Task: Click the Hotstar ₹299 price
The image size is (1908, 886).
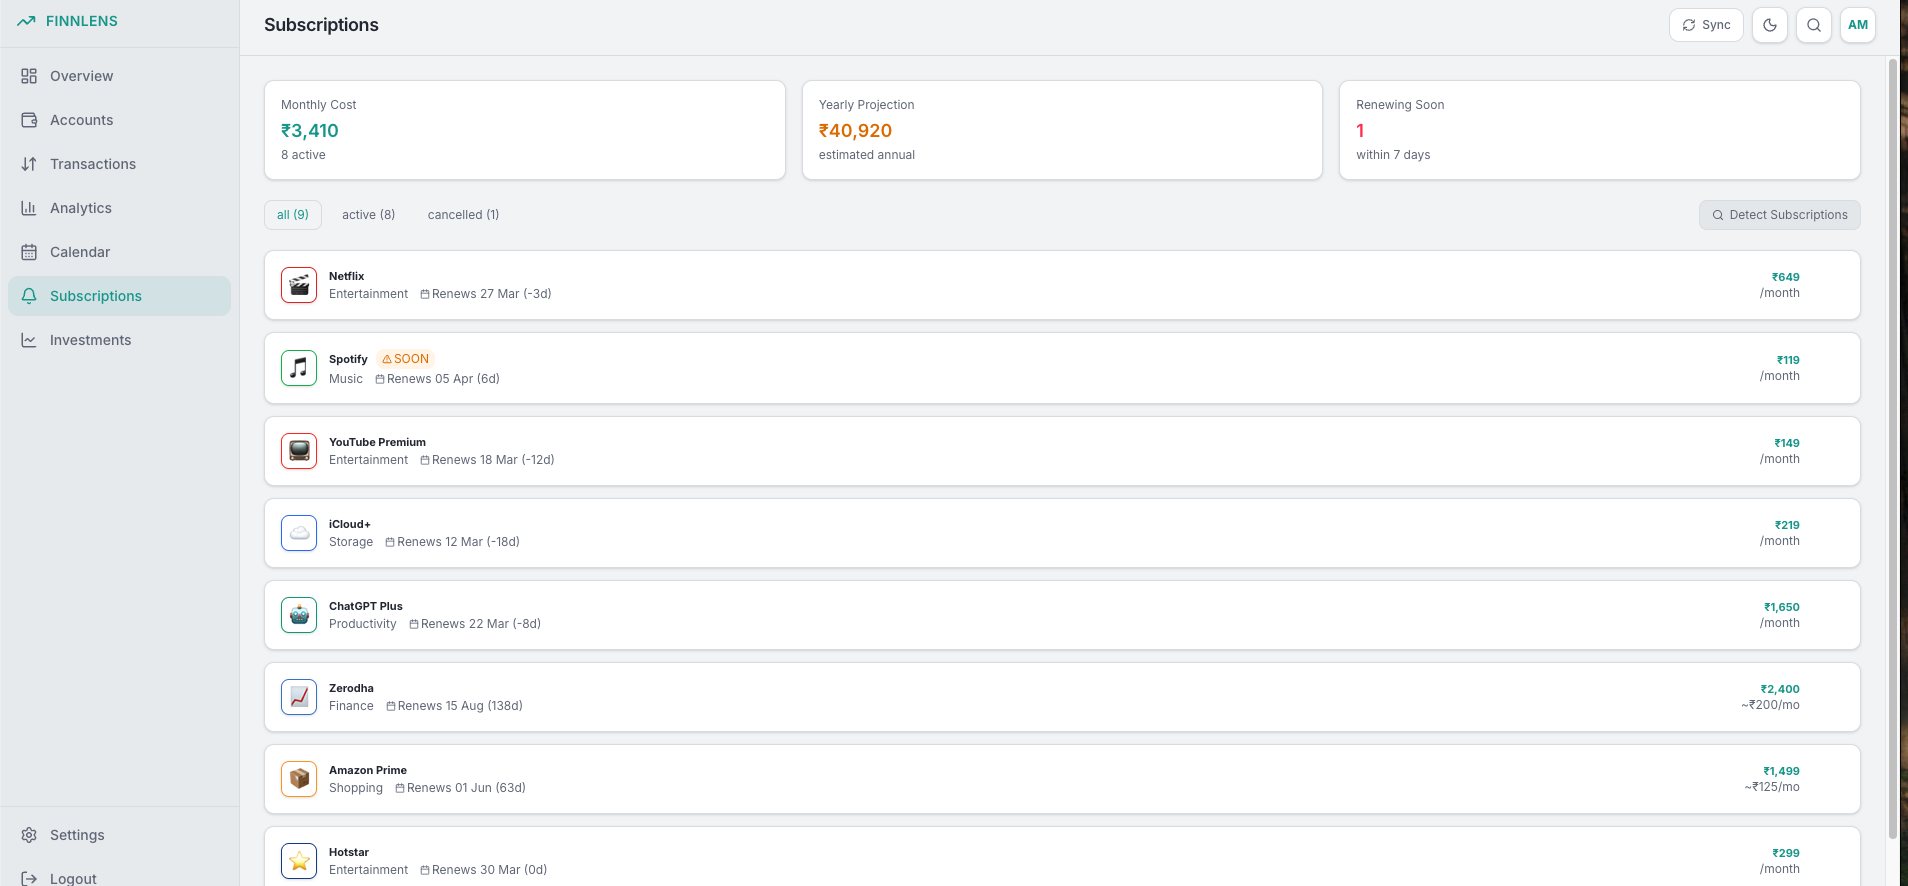Action: [x=1786, y=853]
